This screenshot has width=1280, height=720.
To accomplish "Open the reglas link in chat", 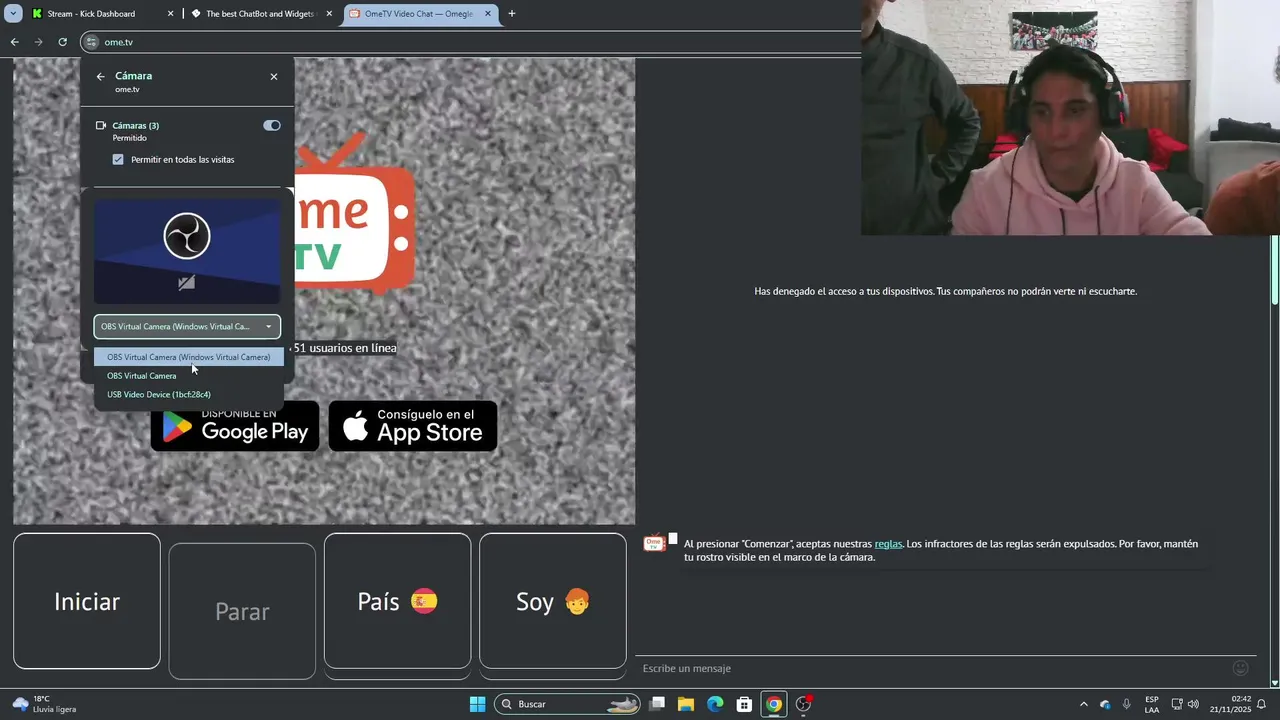I will 888,544.
